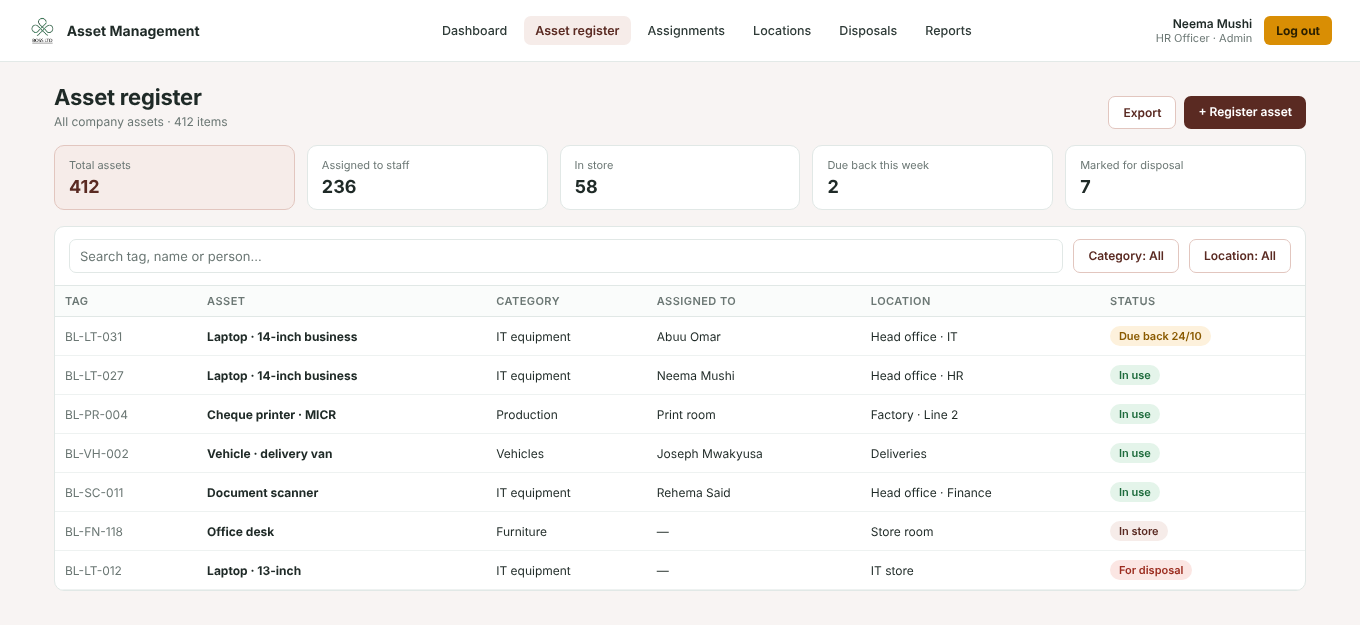Viewport: 1360px width, 625px height.
Task: Select tag BL-PR-004
Action: (x=96, y=415)
